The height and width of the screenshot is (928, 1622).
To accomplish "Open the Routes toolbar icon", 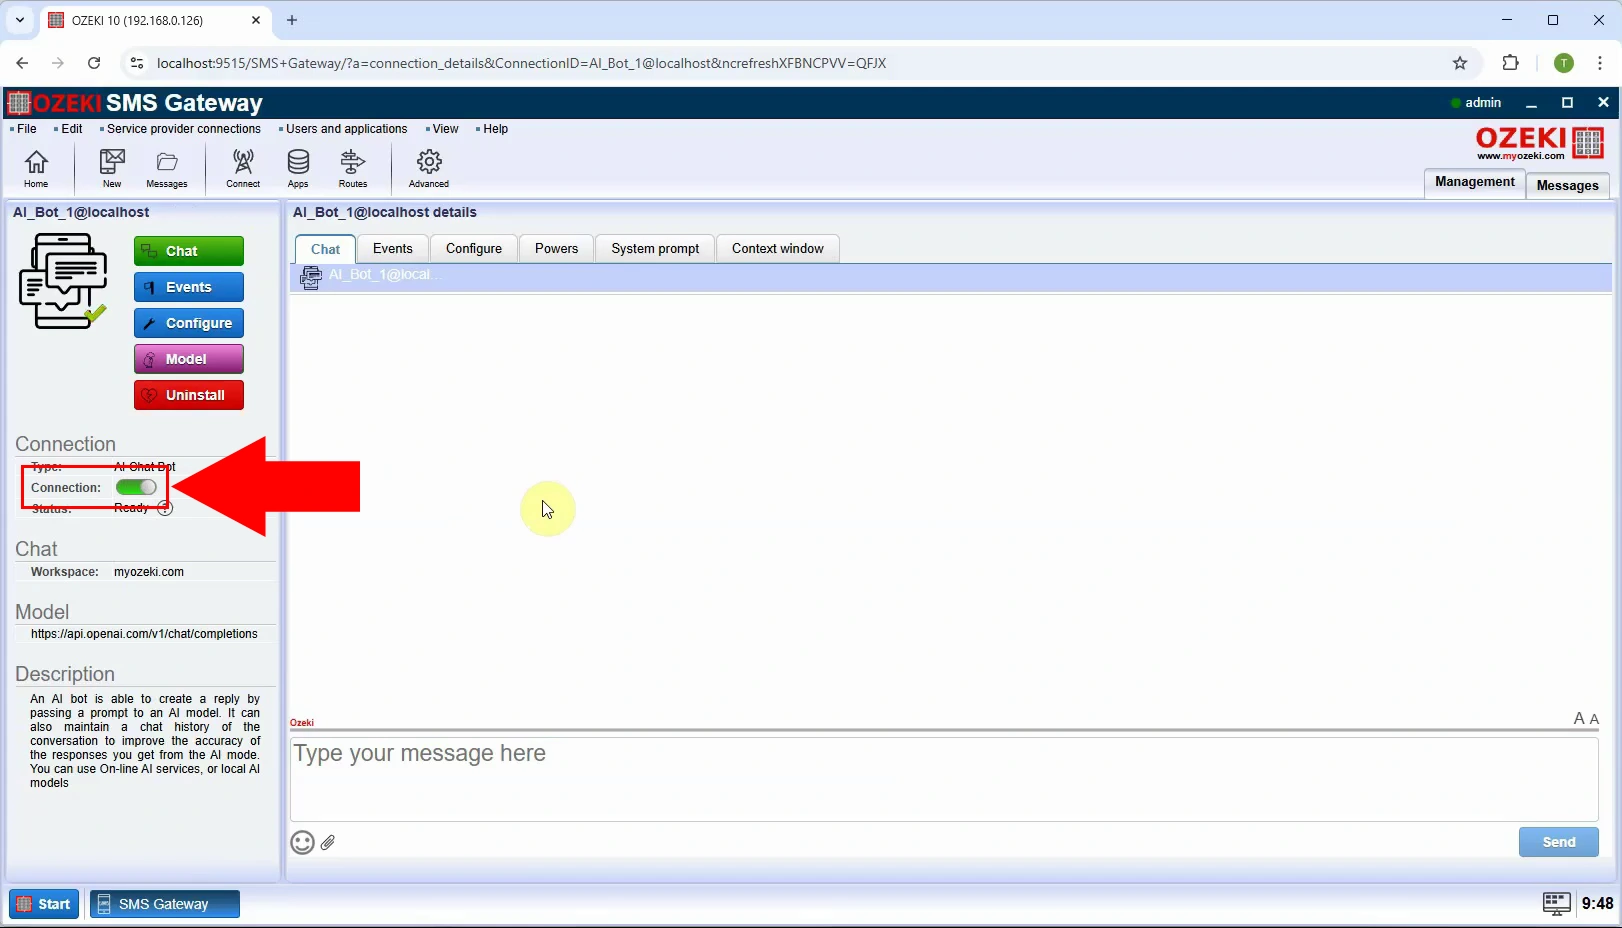I will (353, 168).
